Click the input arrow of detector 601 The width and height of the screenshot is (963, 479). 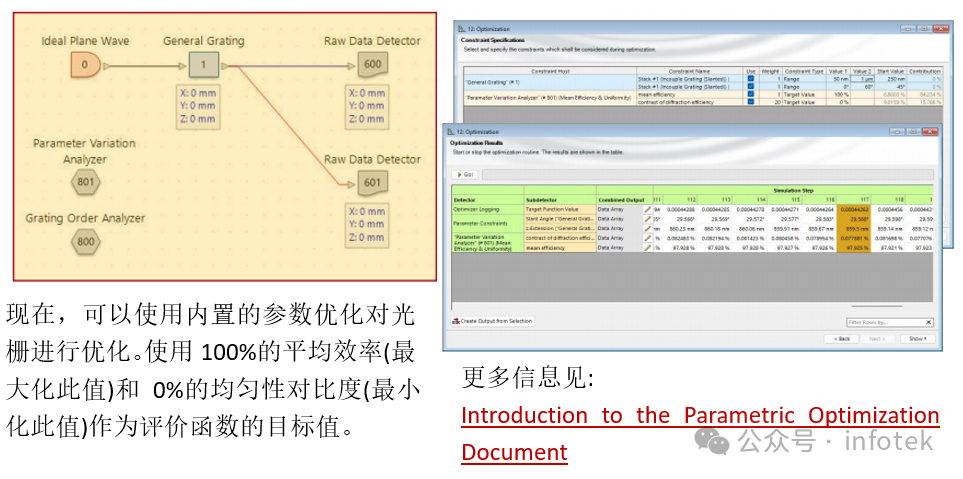pyautogui.click(x=351, y=183)
